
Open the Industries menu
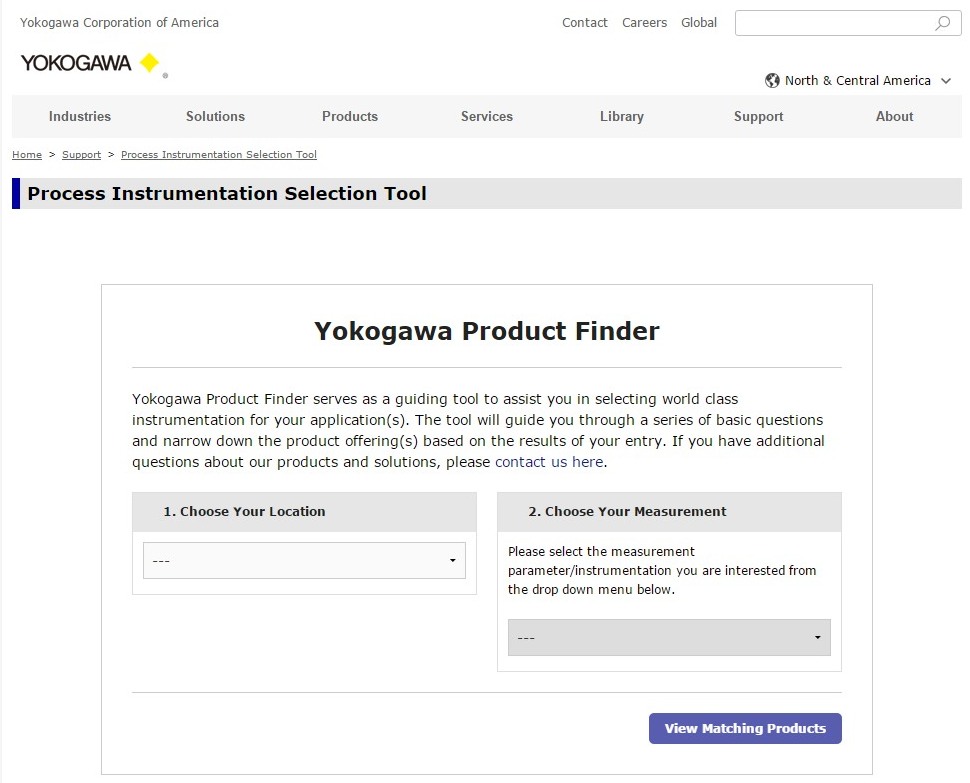pos(80,117)
